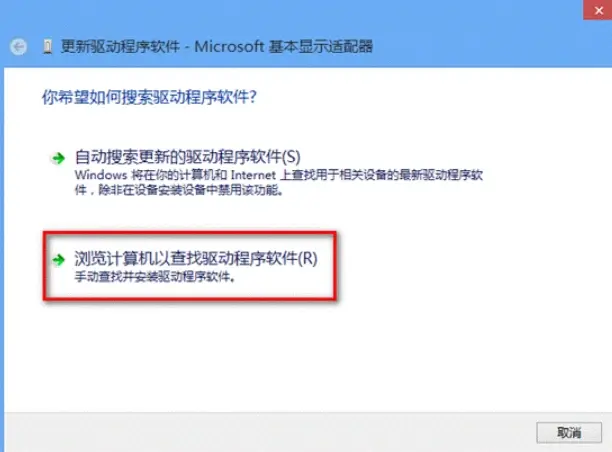Click the 取消 button

(x=569, y=432)
